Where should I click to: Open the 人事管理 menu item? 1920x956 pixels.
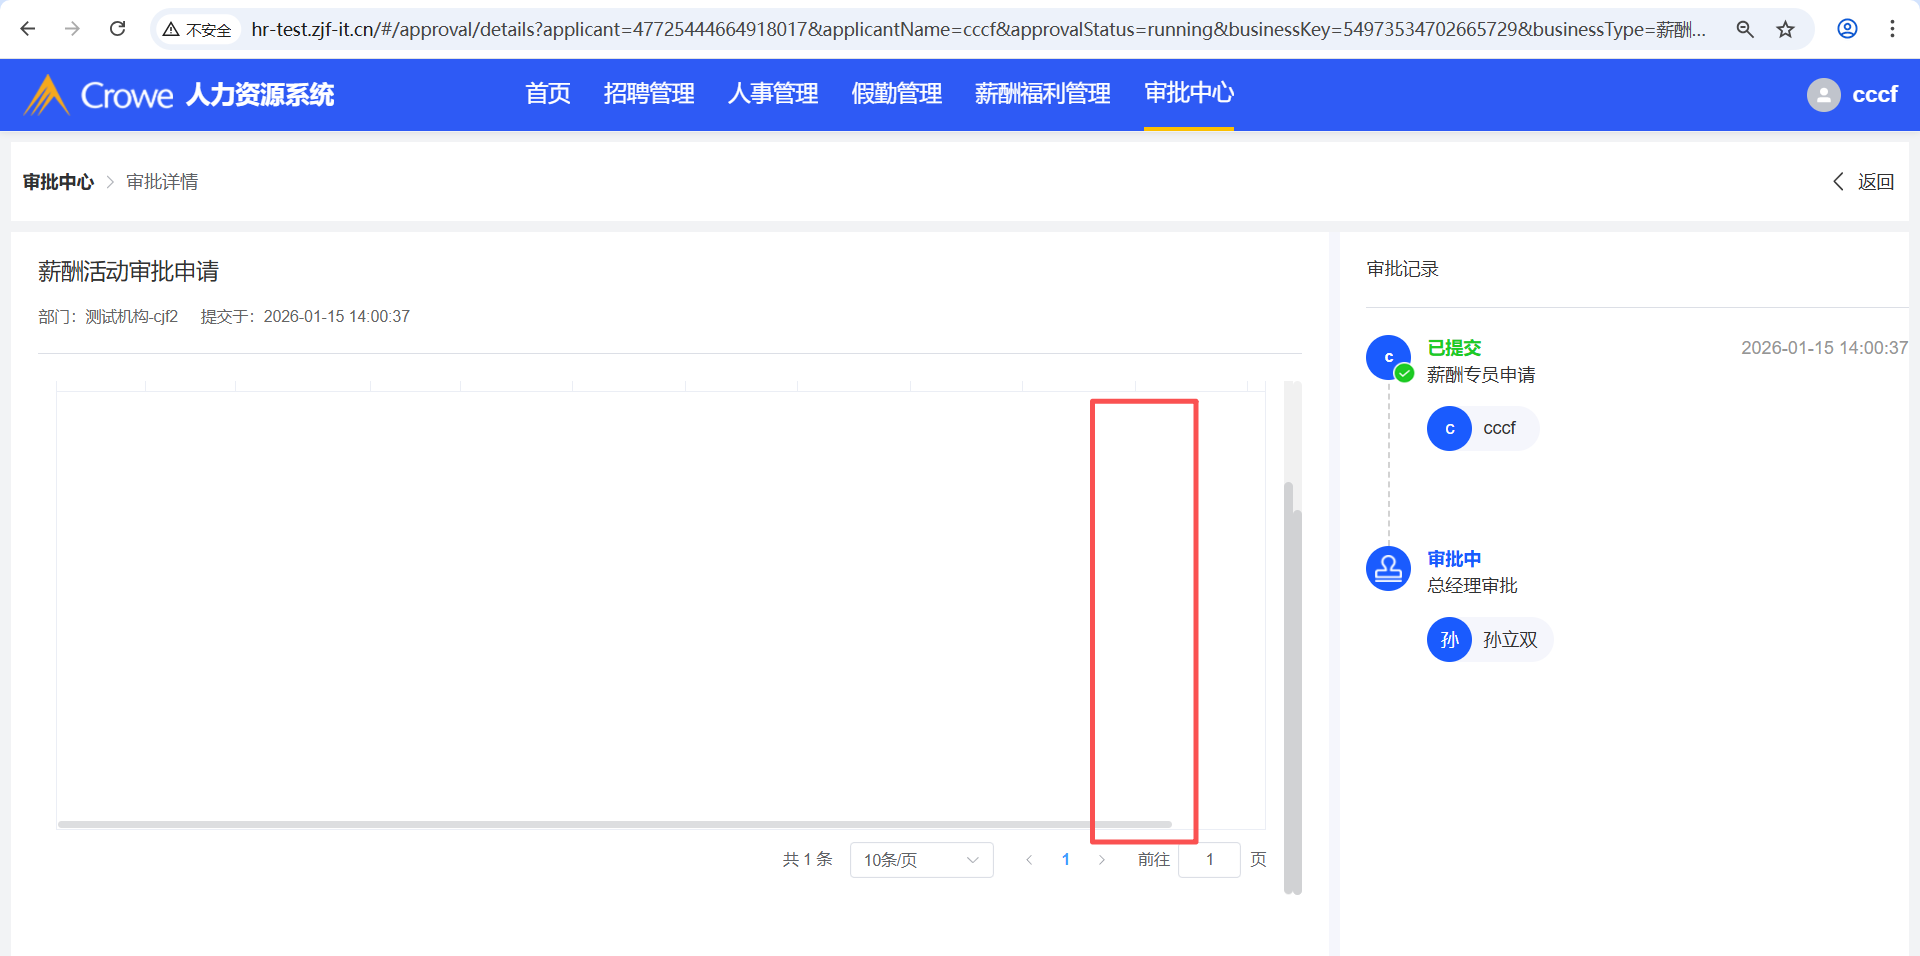point(773,94)
